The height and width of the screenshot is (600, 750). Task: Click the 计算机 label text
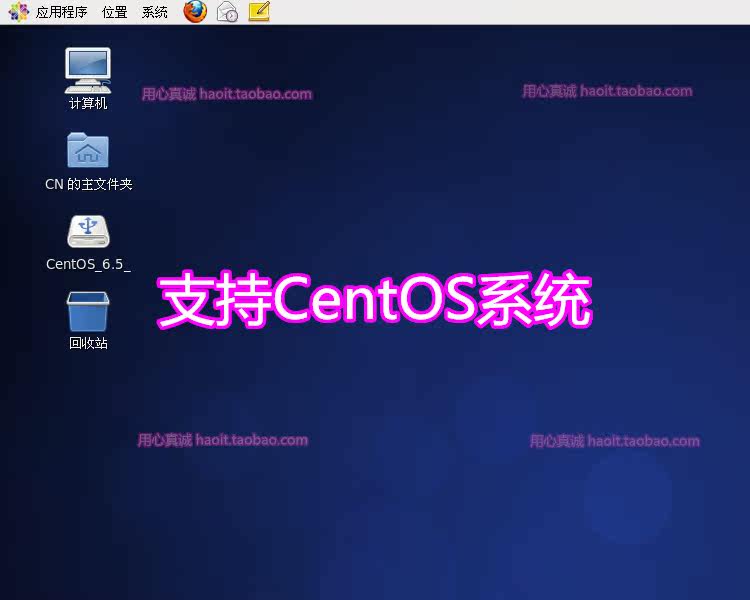pos(88,103)
